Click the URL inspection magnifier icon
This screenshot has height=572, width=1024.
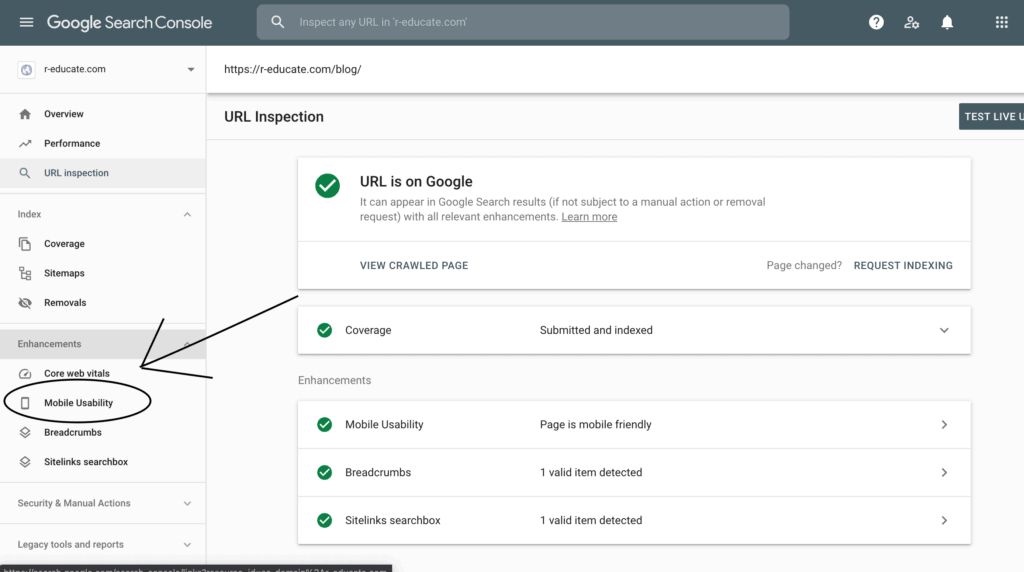(25, 173)
